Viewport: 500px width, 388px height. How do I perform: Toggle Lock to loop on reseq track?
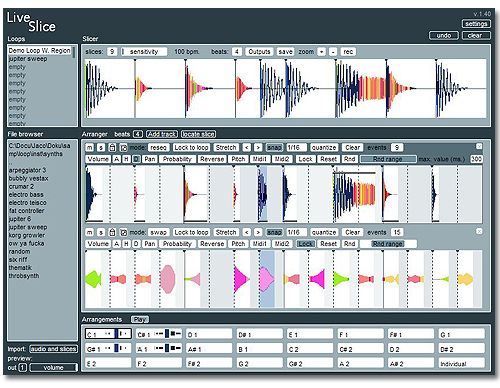pos(191,148)
